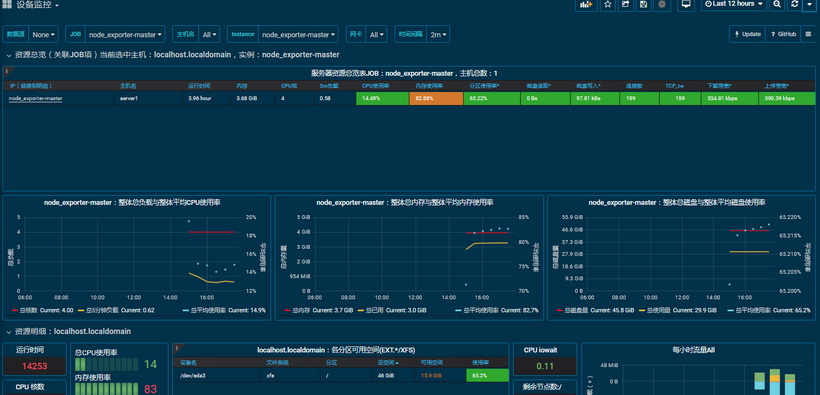This screenshot has height=395, width=820.
Task: Open the Last 12 hours time picker
Action: (x=734, y=4)
